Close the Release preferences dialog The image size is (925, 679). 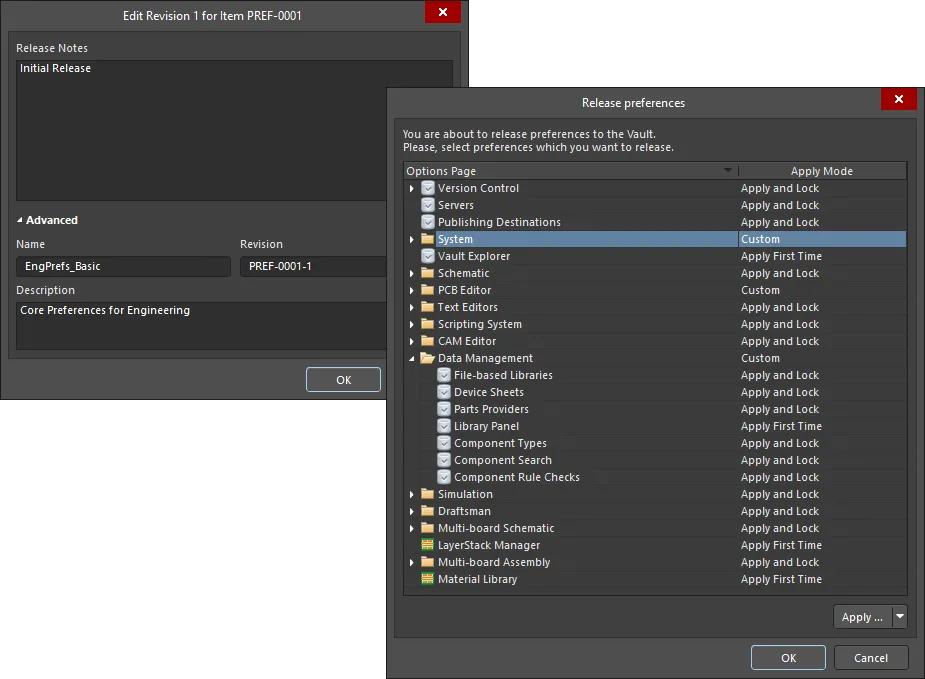[898, 99]
